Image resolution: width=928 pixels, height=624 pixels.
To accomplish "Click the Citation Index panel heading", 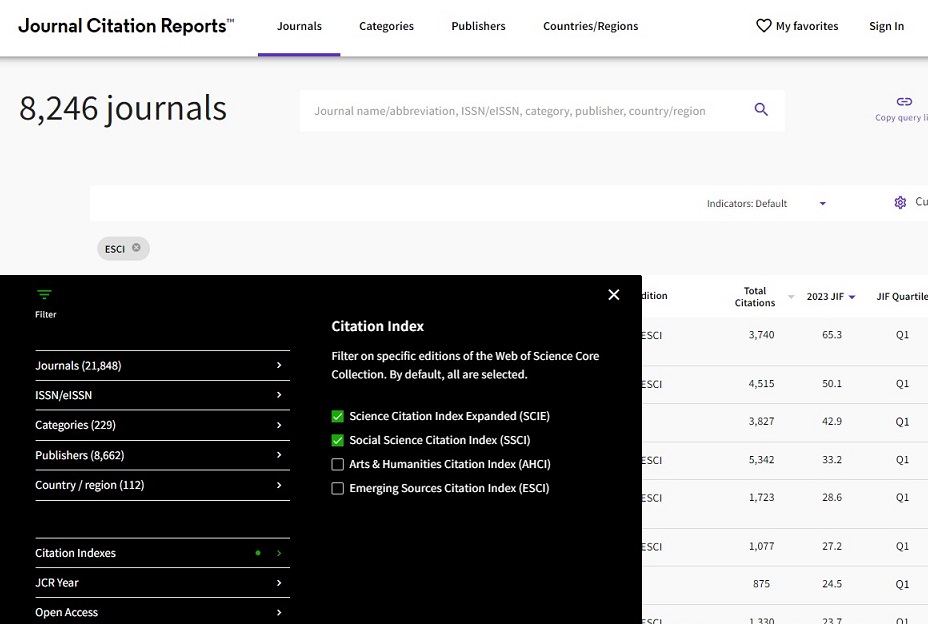I will coord(378,326).
